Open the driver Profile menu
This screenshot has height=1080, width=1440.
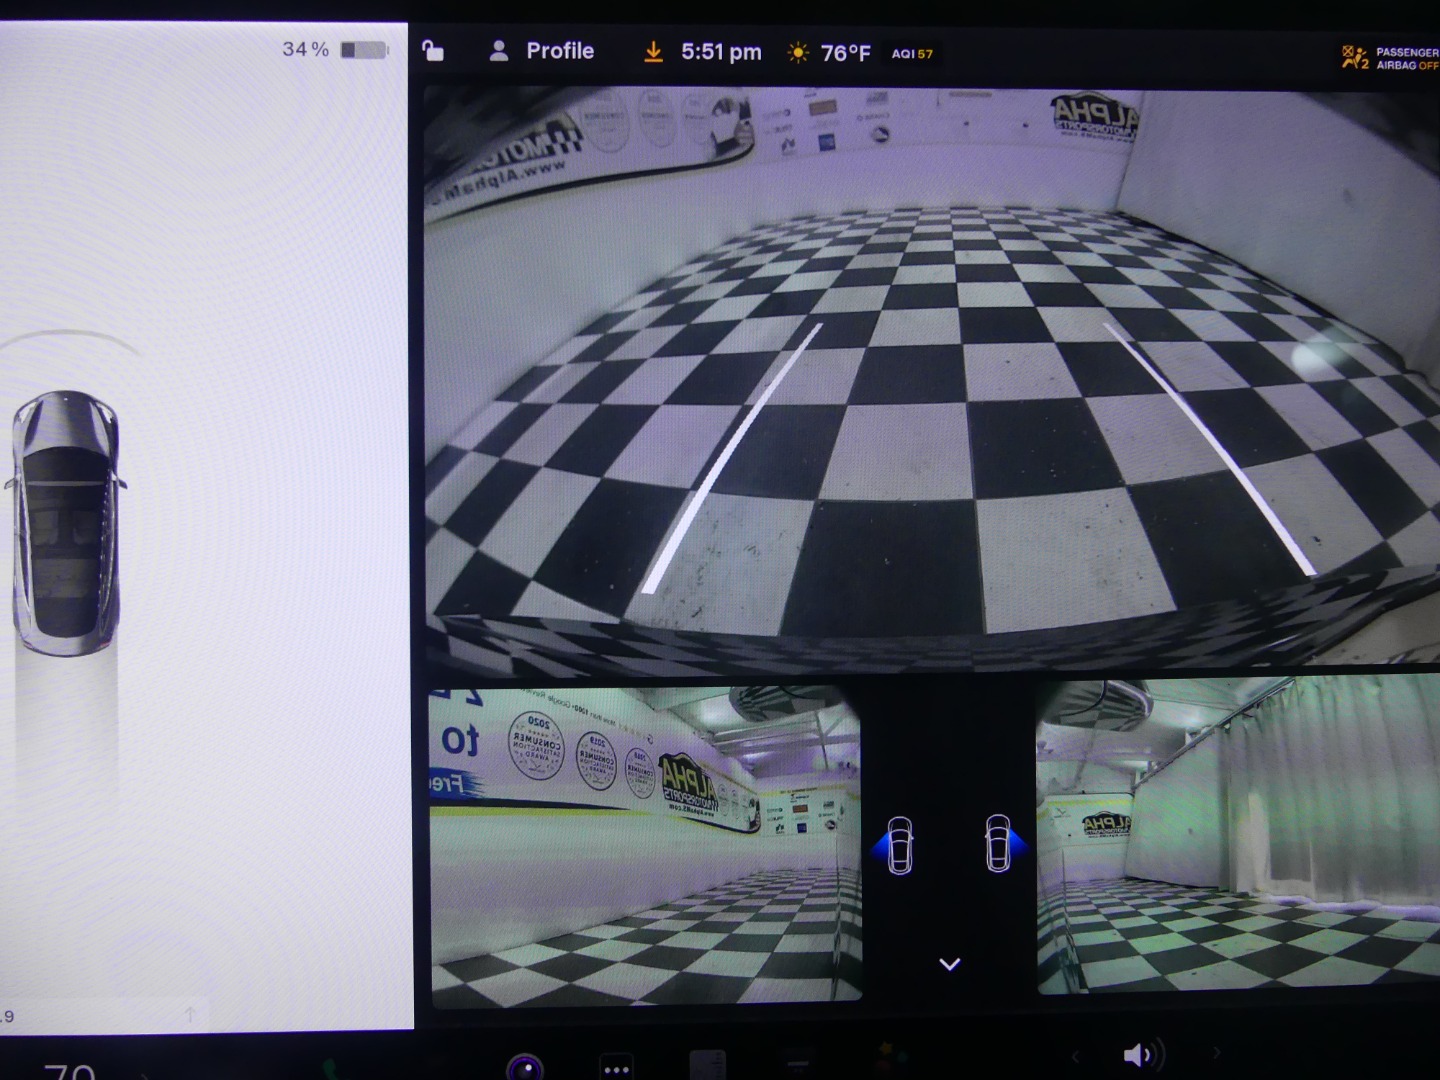[x=543, y=51]
